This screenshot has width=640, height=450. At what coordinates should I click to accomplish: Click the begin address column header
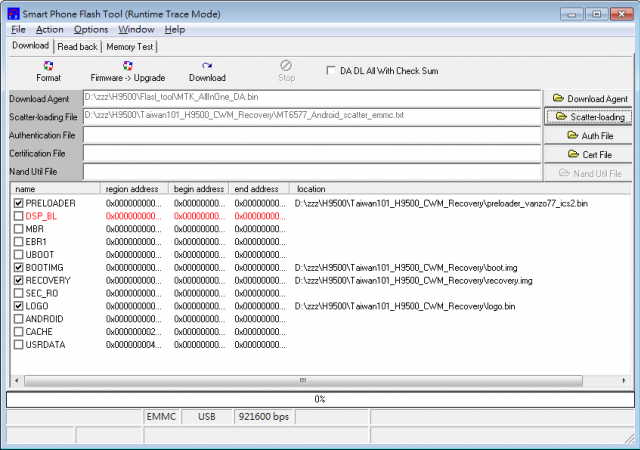pyautogui.click(x=199, y=189)
